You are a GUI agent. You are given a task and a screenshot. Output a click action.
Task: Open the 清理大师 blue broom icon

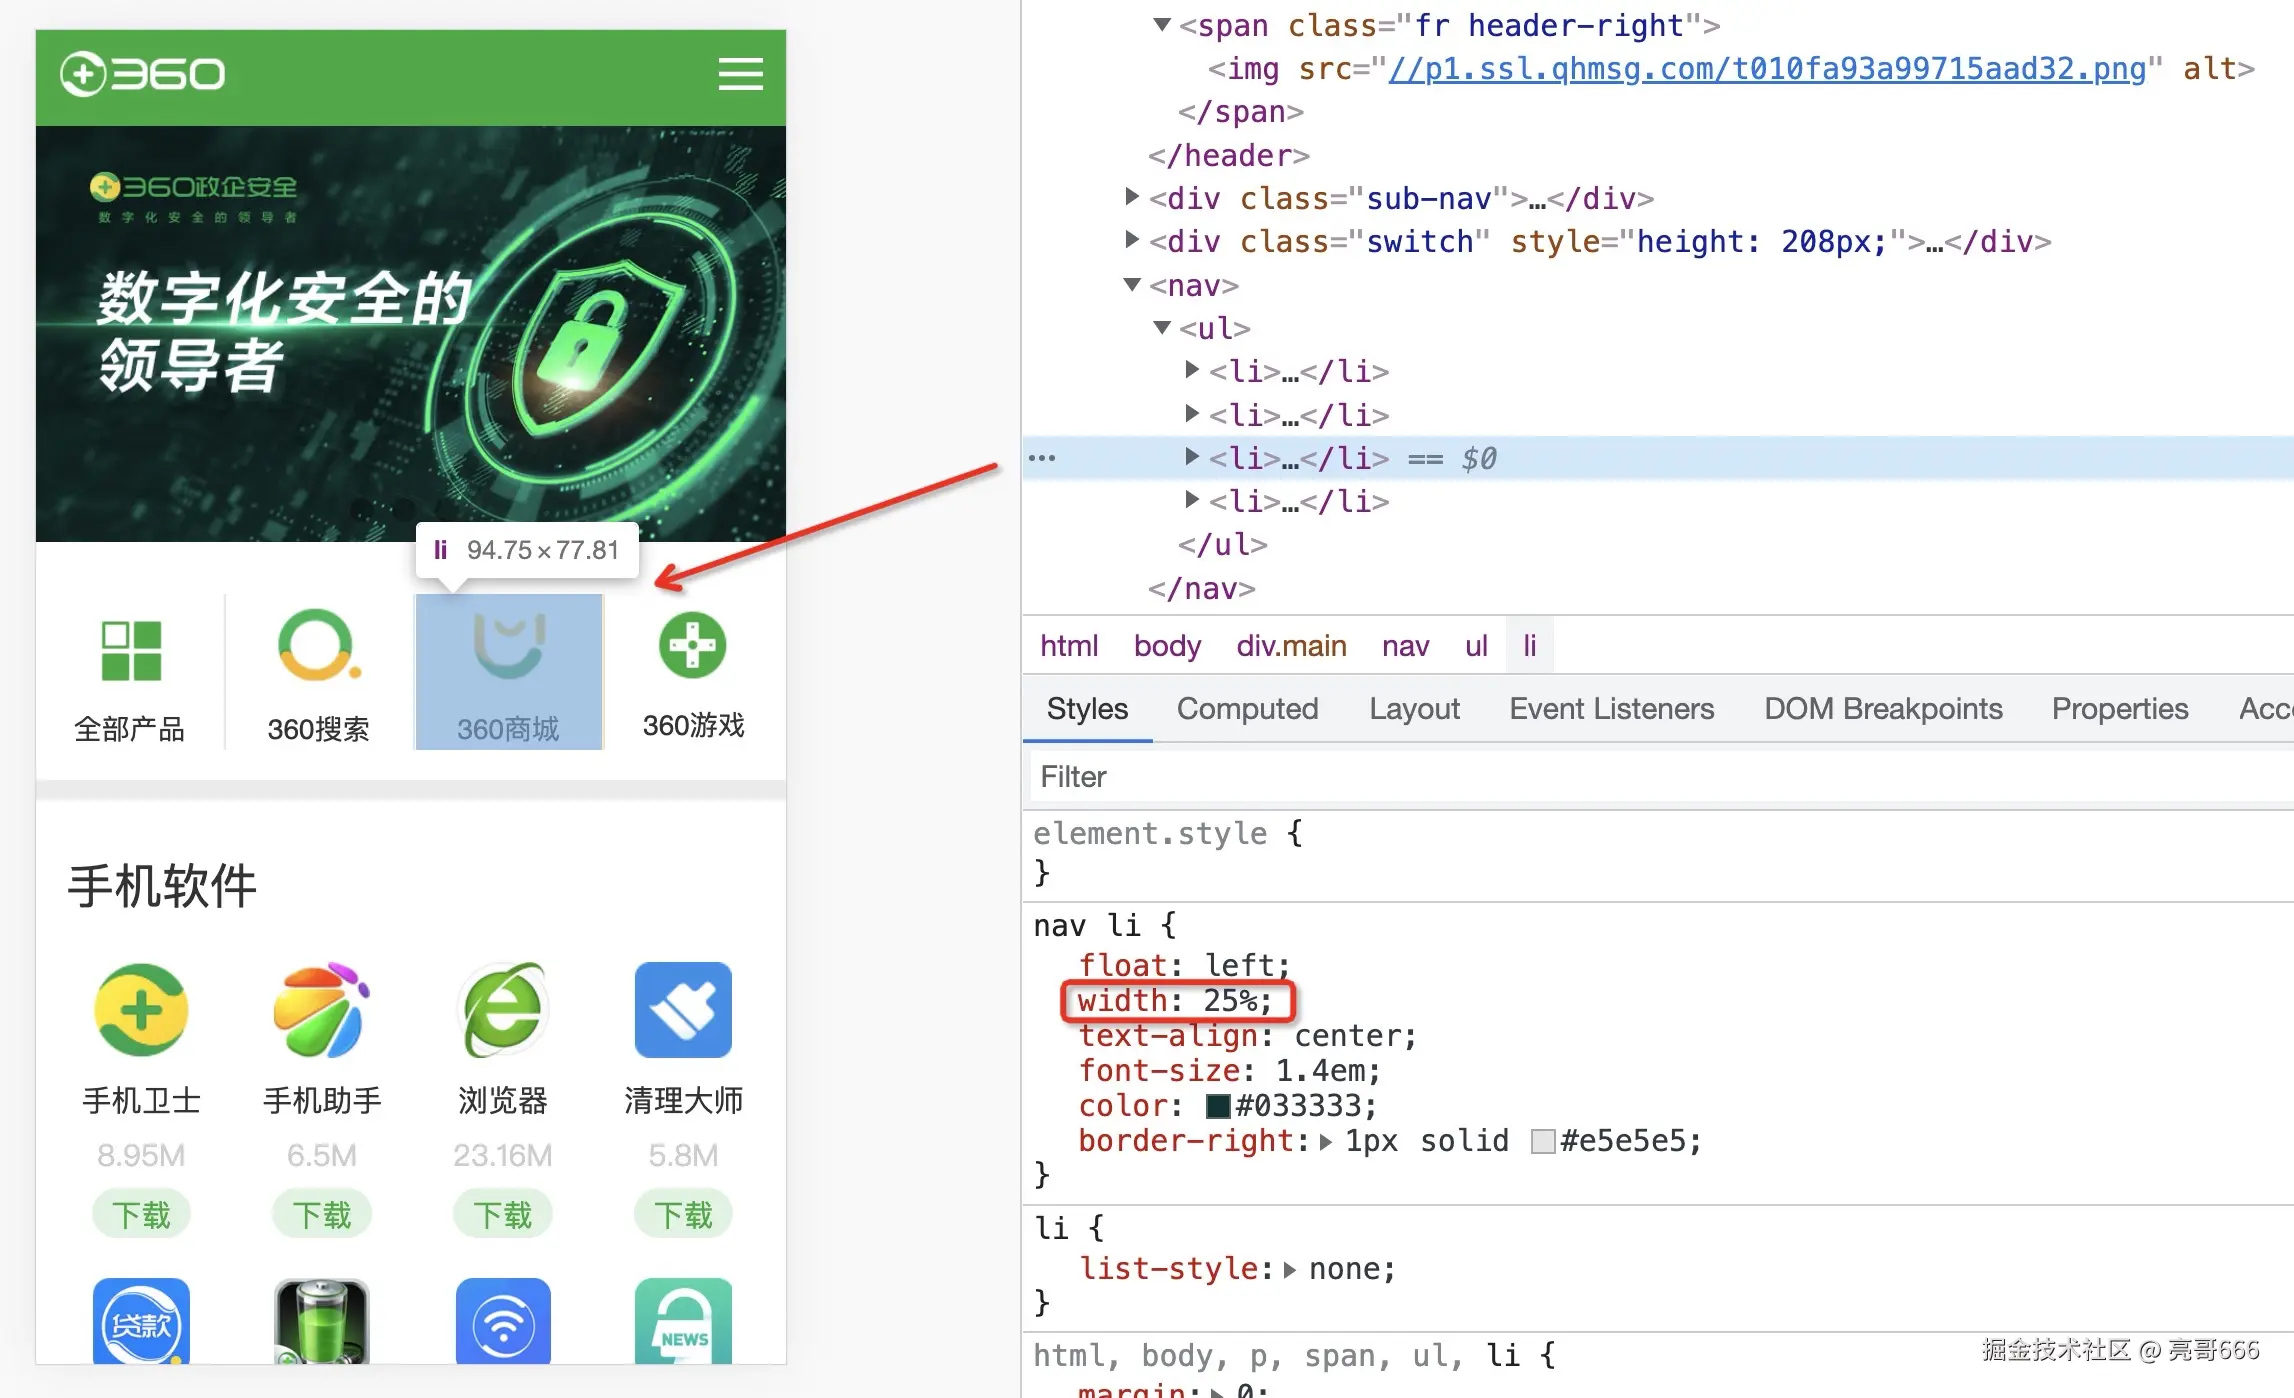[683, 1010]
